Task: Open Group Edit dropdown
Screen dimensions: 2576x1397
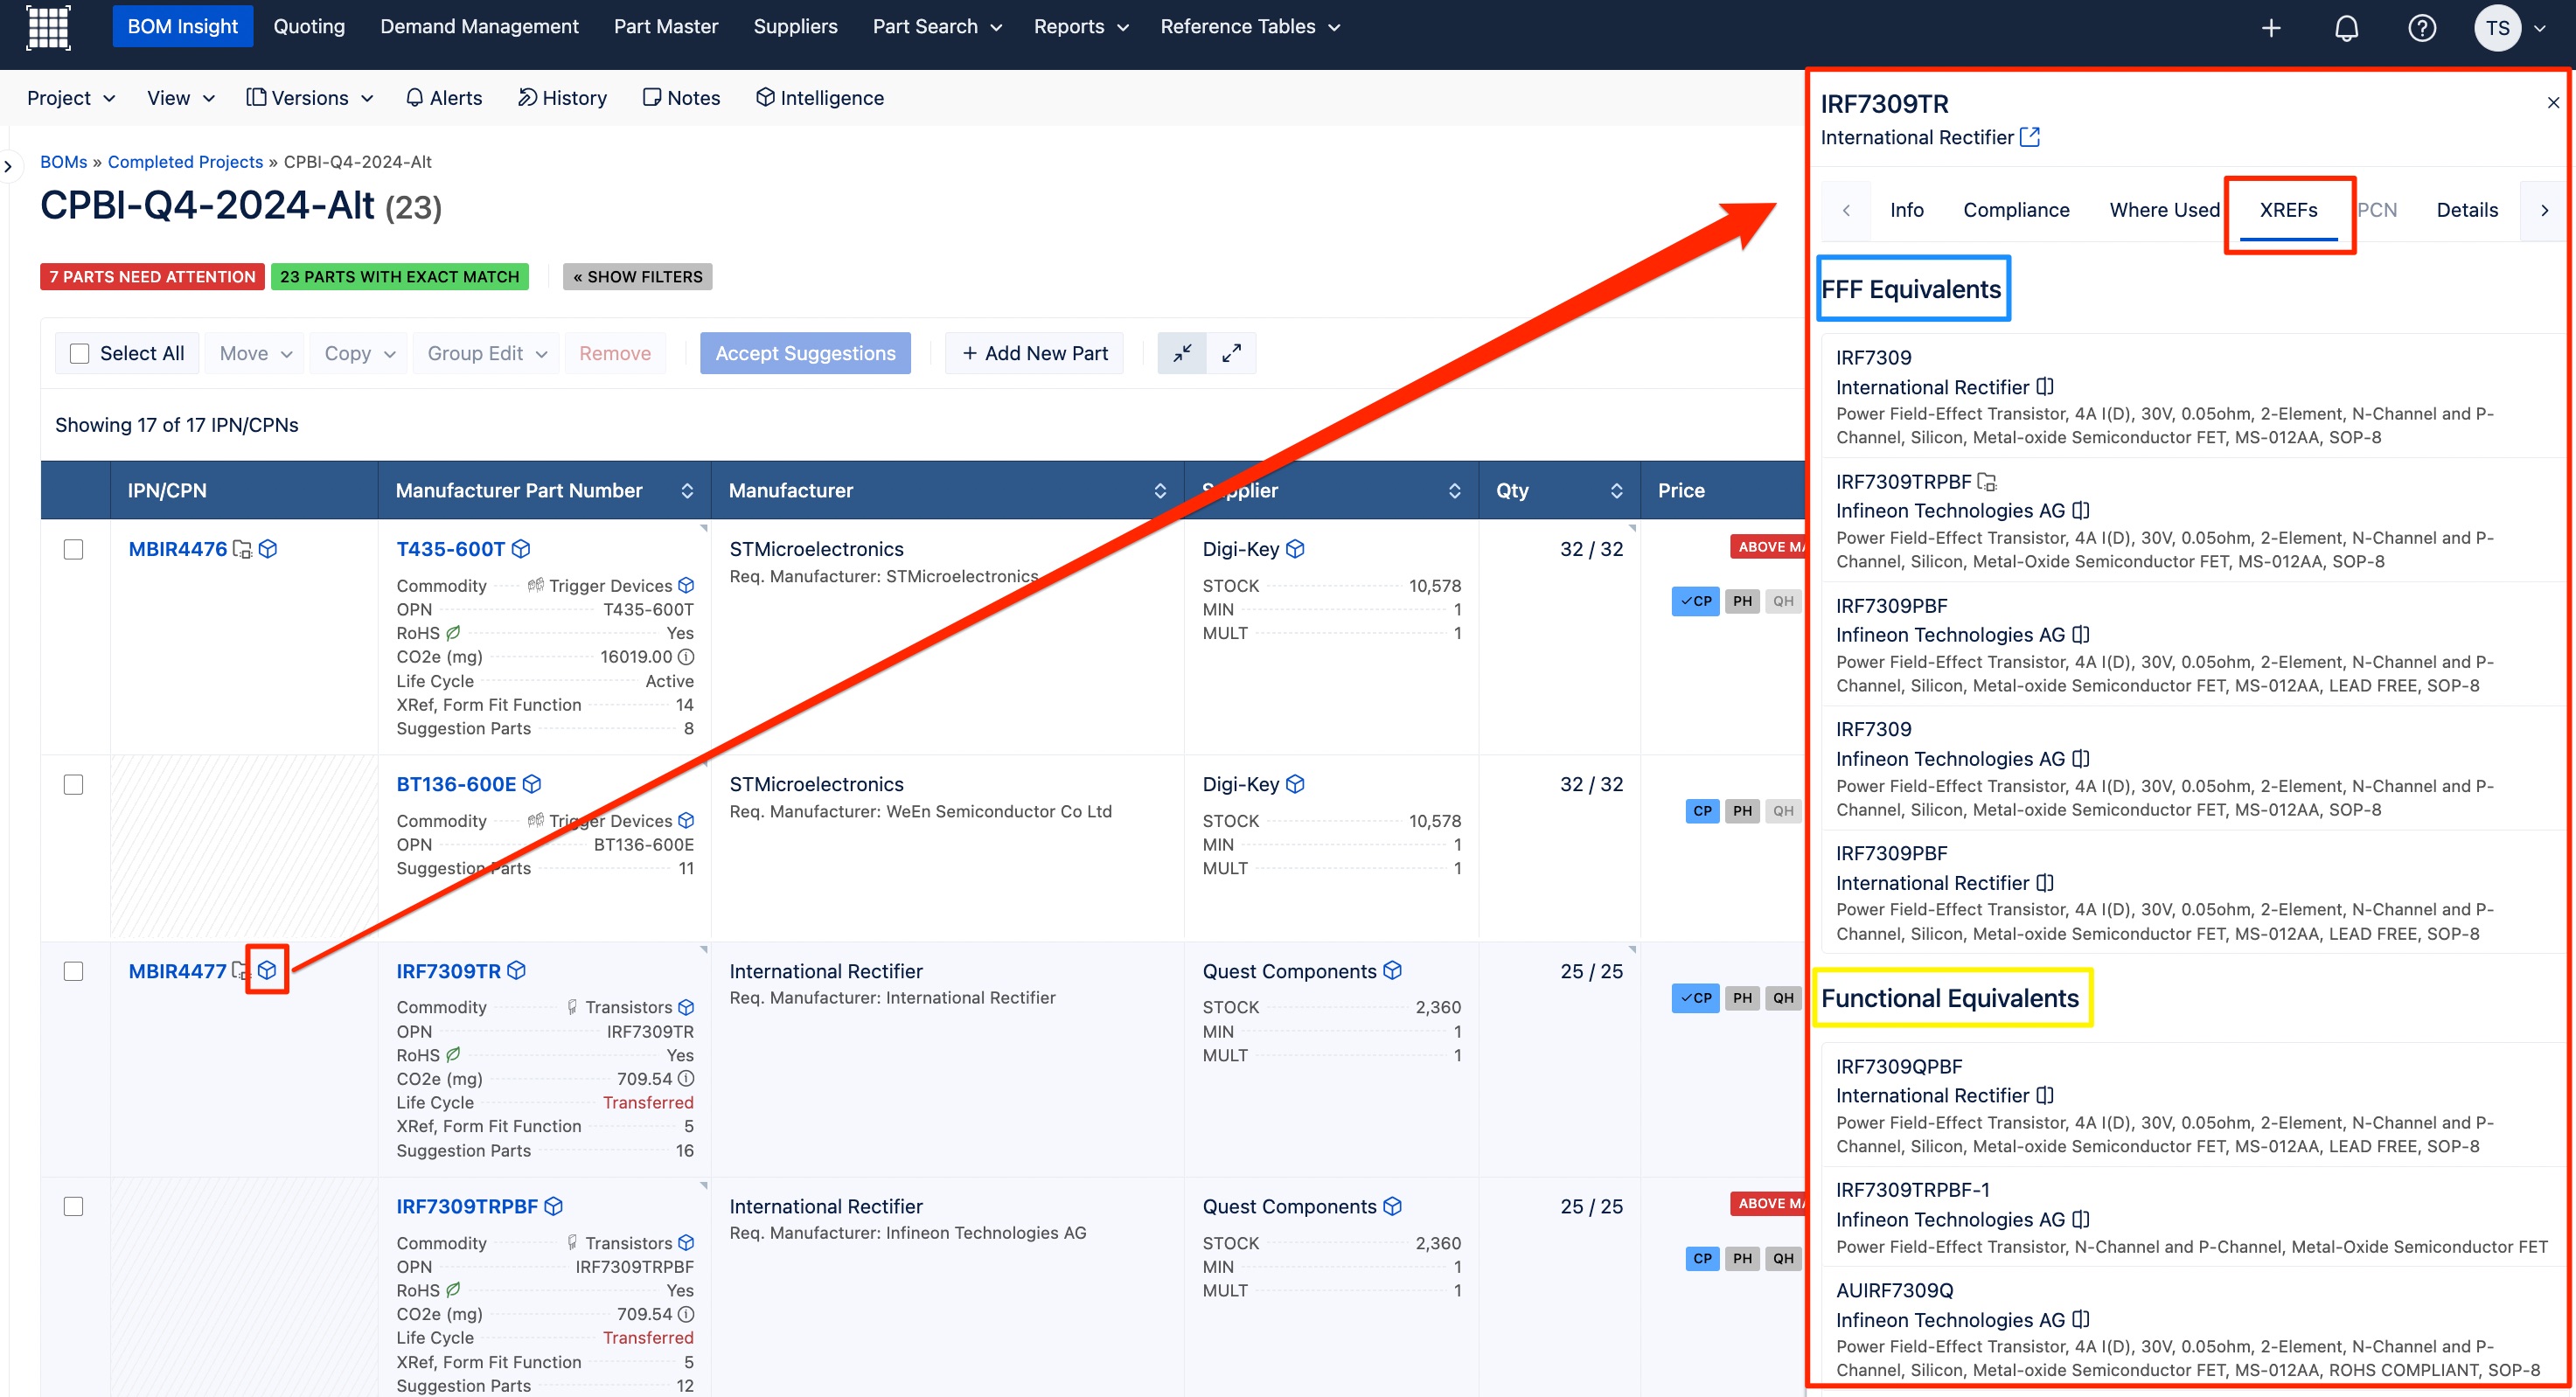Action: click(487, 353)
